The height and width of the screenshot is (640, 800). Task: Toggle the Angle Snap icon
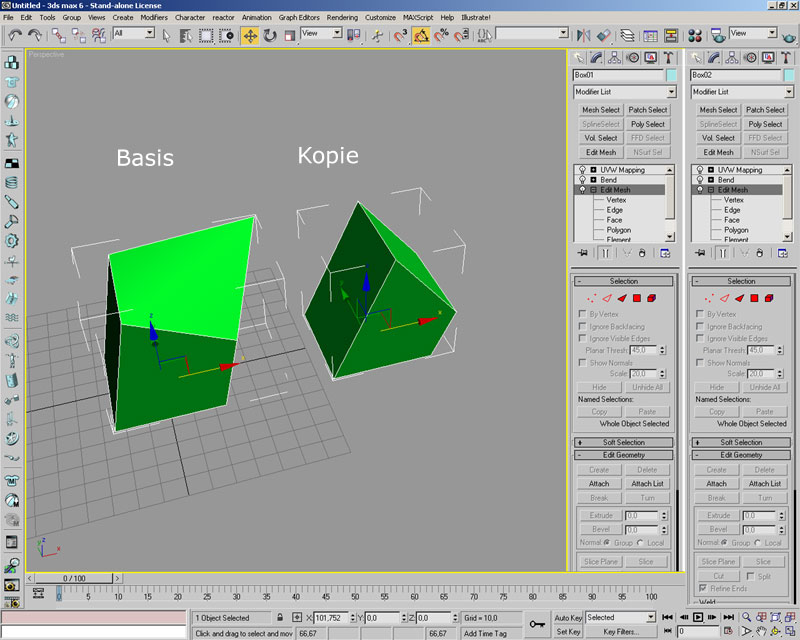[x=421, y=35]
